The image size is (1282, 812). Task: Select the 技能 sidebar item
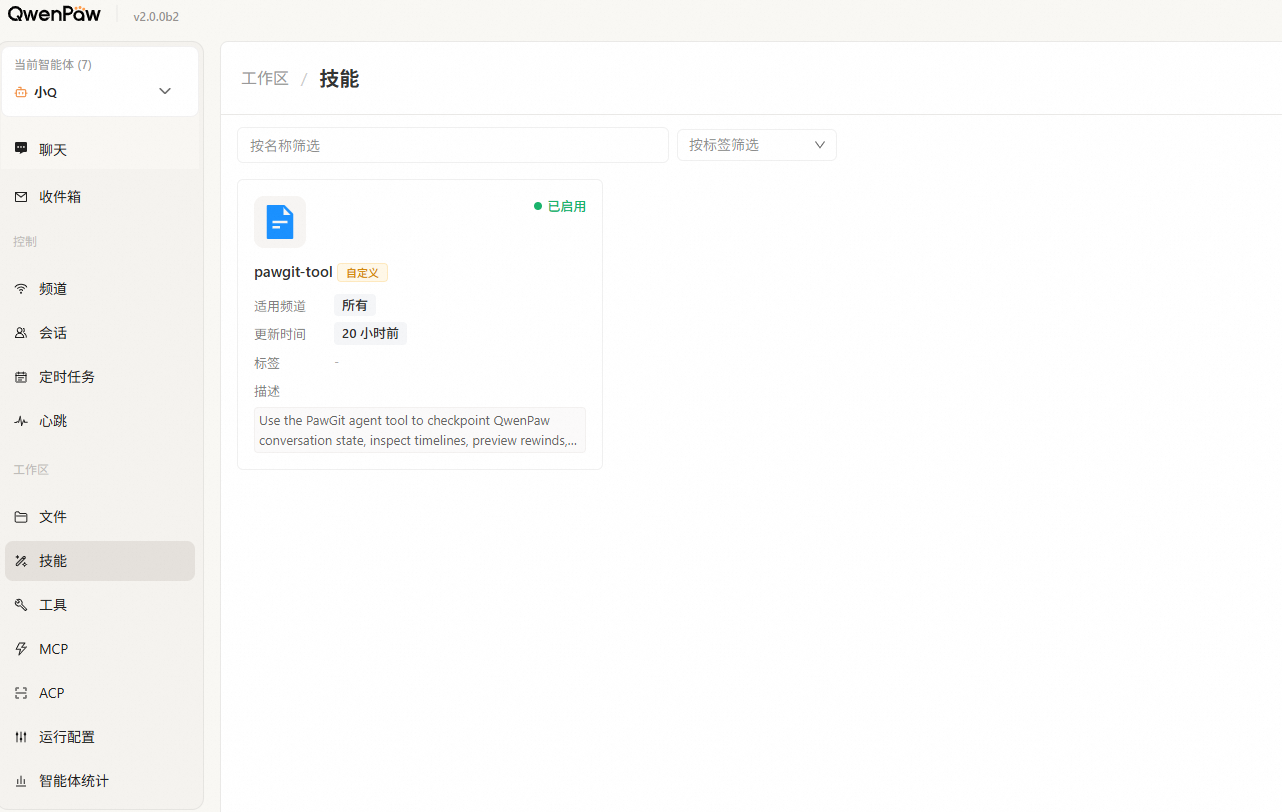point(100,561)
